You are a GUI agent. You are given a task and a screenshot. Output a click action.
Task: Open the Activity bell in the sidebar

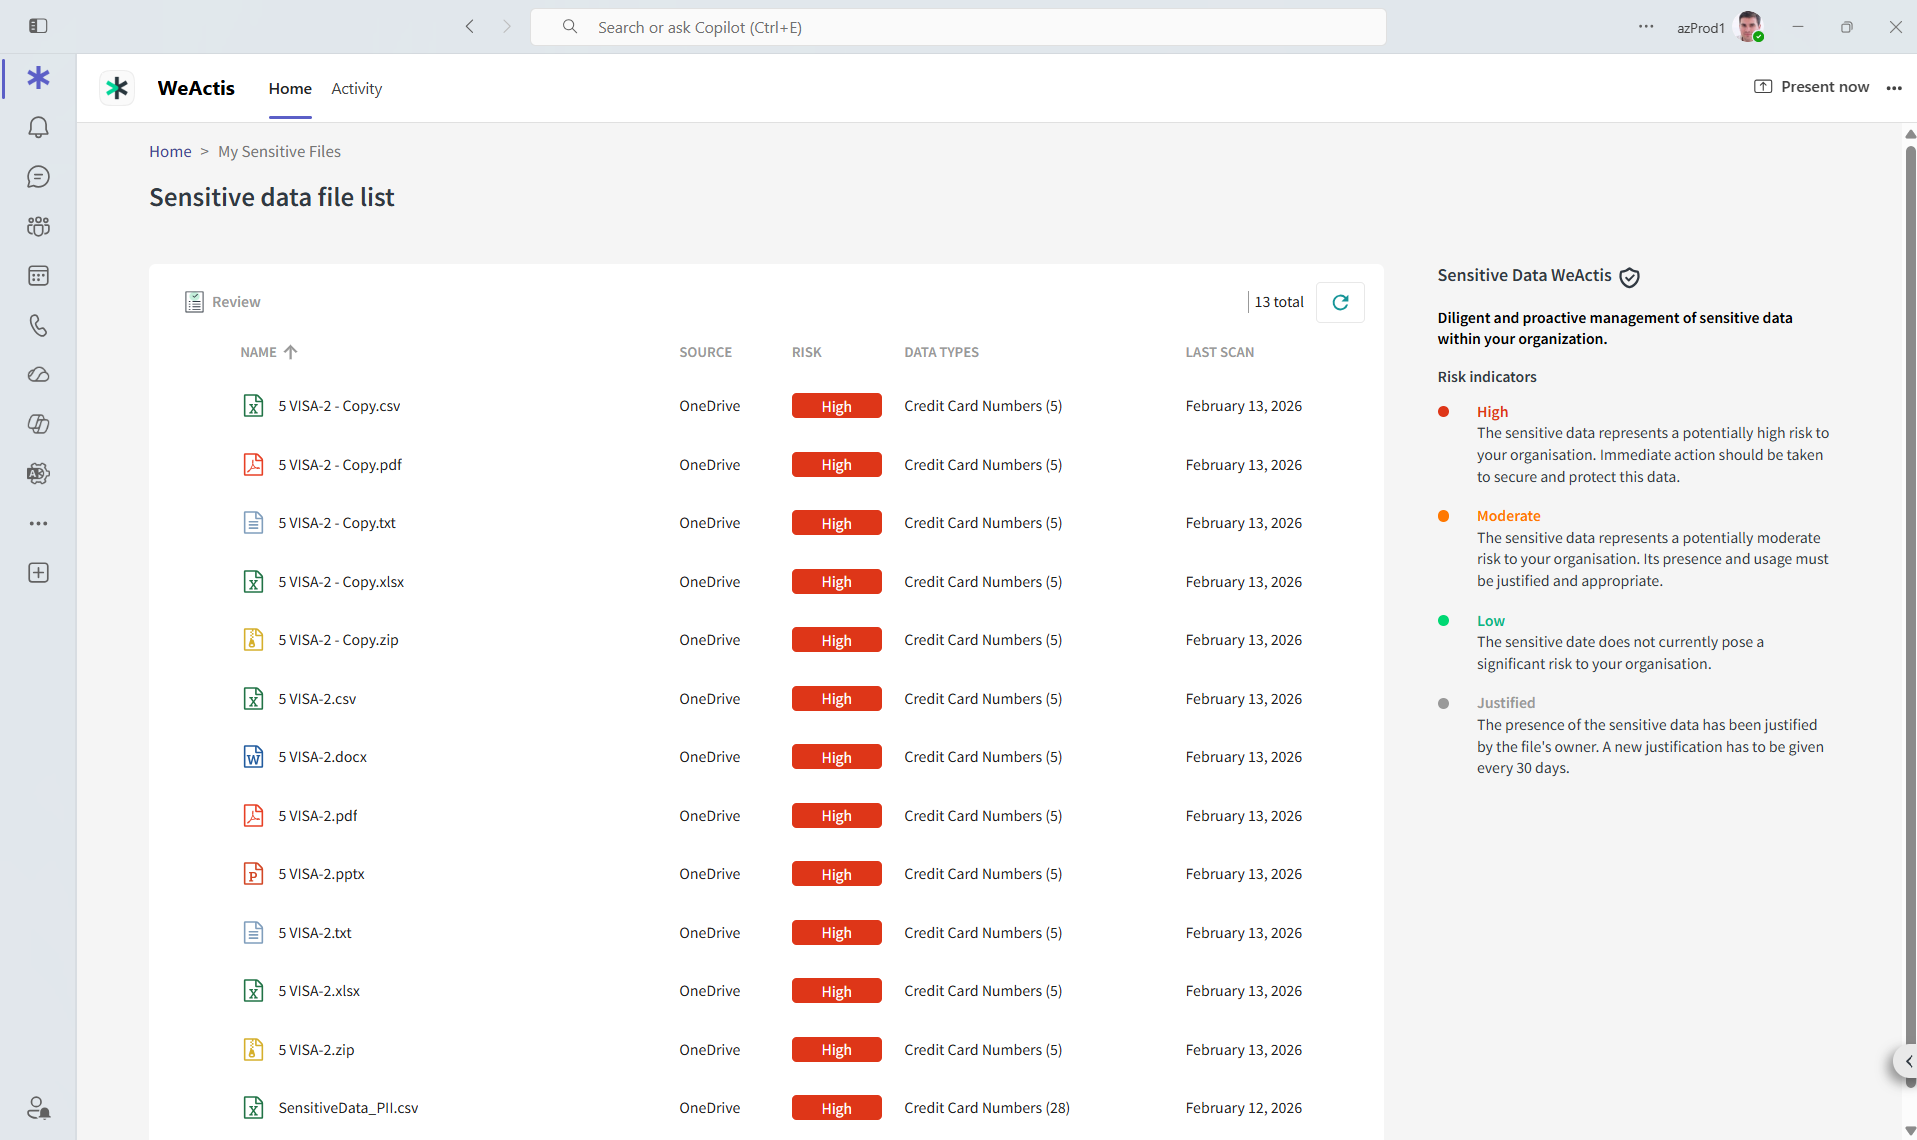tap(38, 127)
